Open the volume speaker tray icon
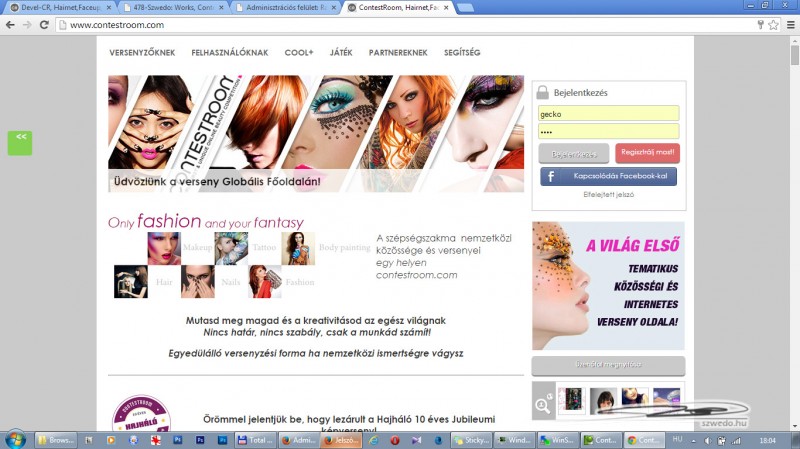The image size is (800, 449). tap(708, 440)
